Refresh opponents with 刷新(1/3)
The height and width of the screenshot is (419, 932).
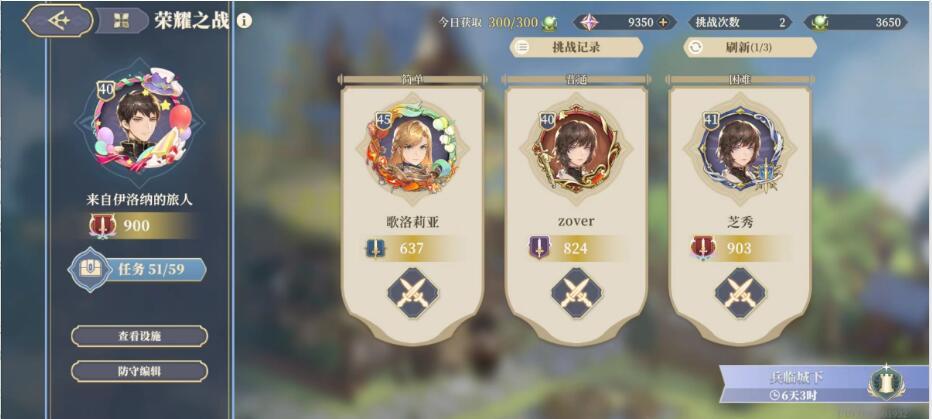[x=750, y=48]
